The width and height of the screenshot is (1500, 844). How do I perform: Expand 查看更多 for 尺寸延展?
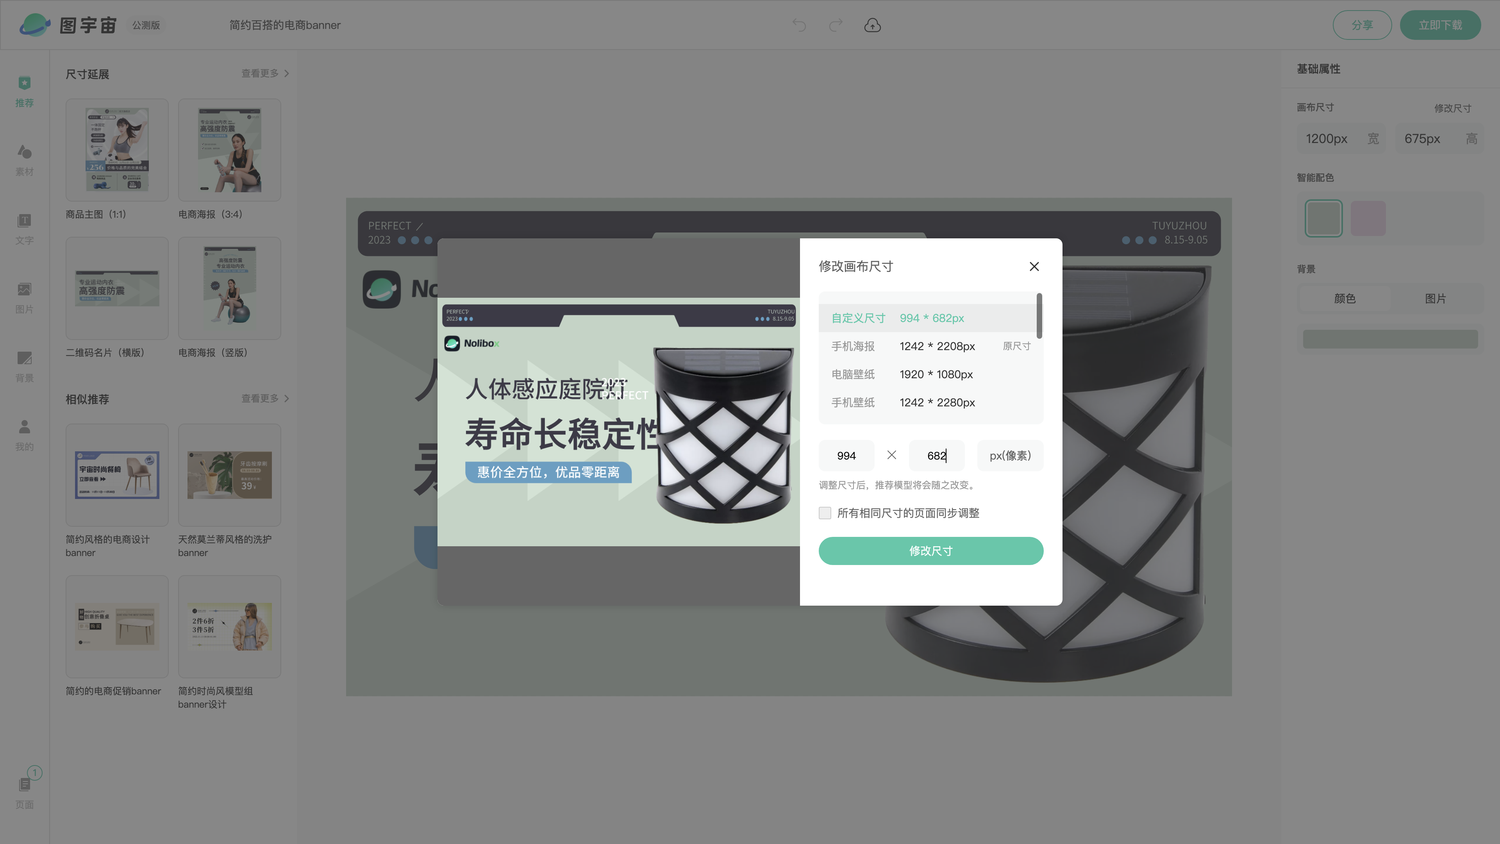pos(265,74)
